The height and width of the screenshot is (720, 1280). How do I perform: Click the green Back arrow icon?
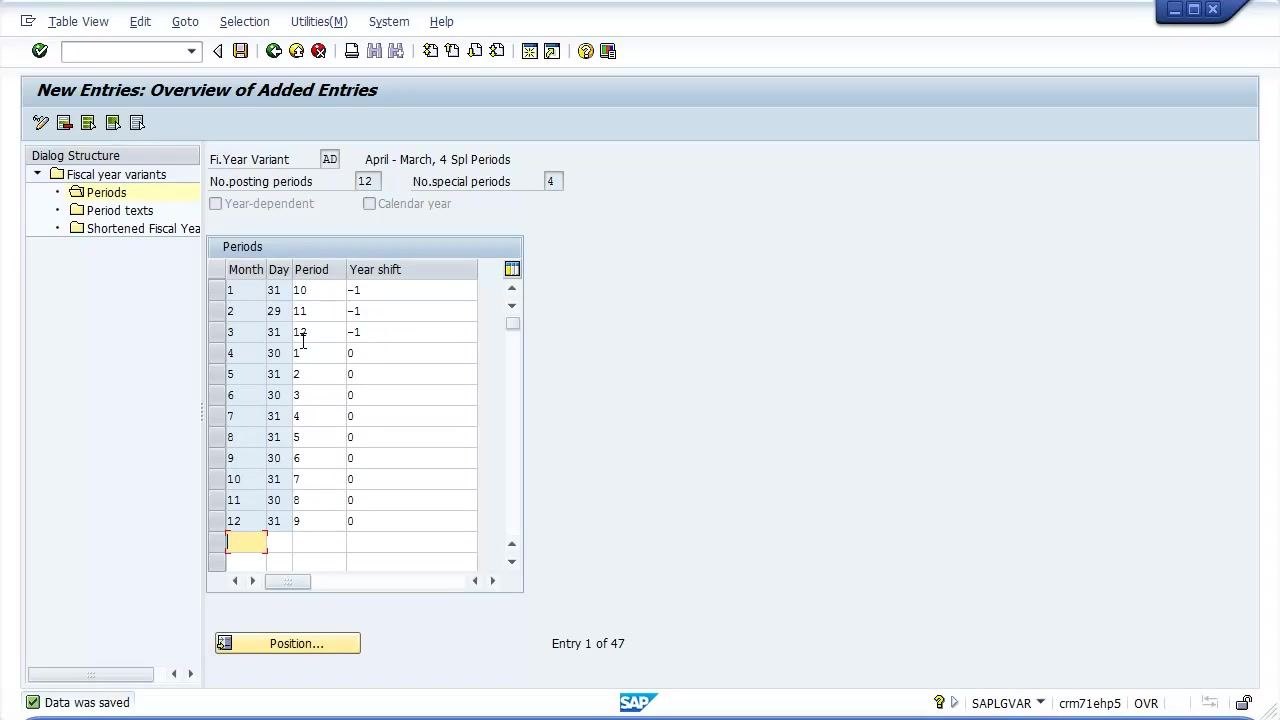pyautogui.click(x=273, y=51)
